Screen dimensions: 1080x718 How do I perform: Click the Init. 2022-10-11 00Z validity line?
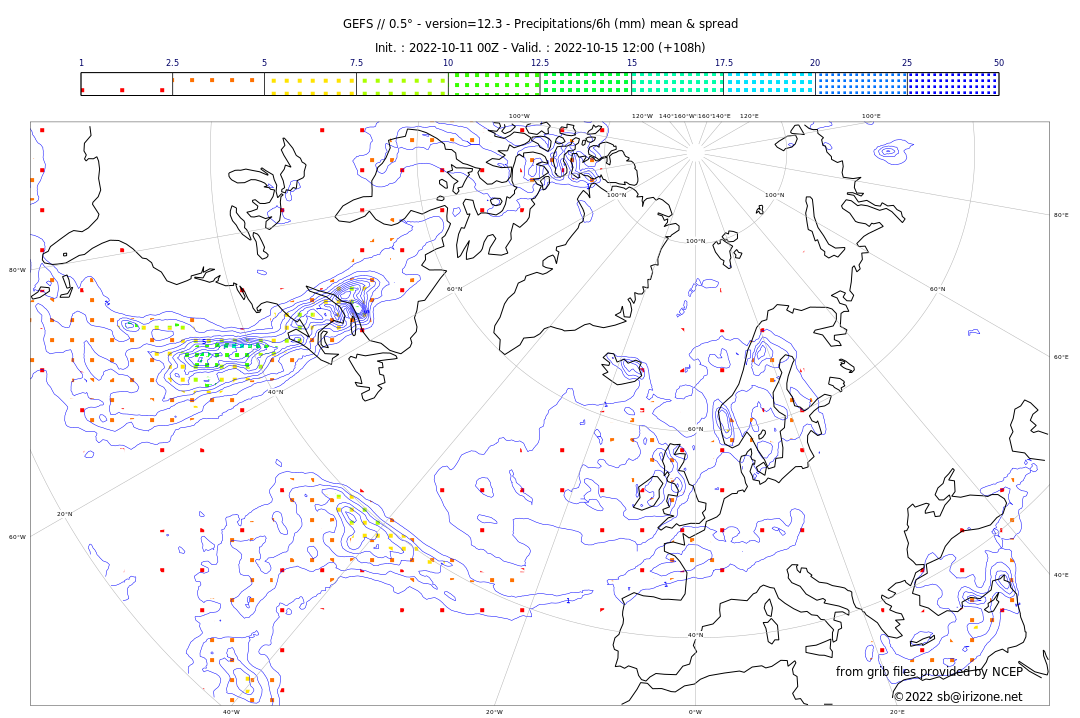pos(540,48)
